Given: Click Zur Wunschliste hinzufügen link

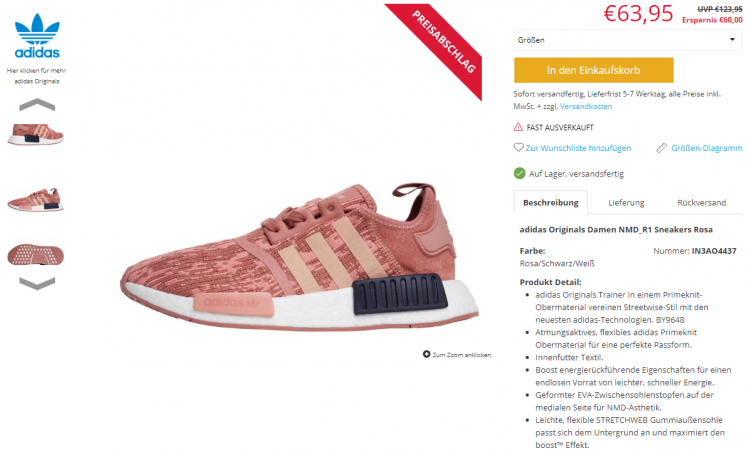Looking at the screenshot, I should tap(578, 148).
